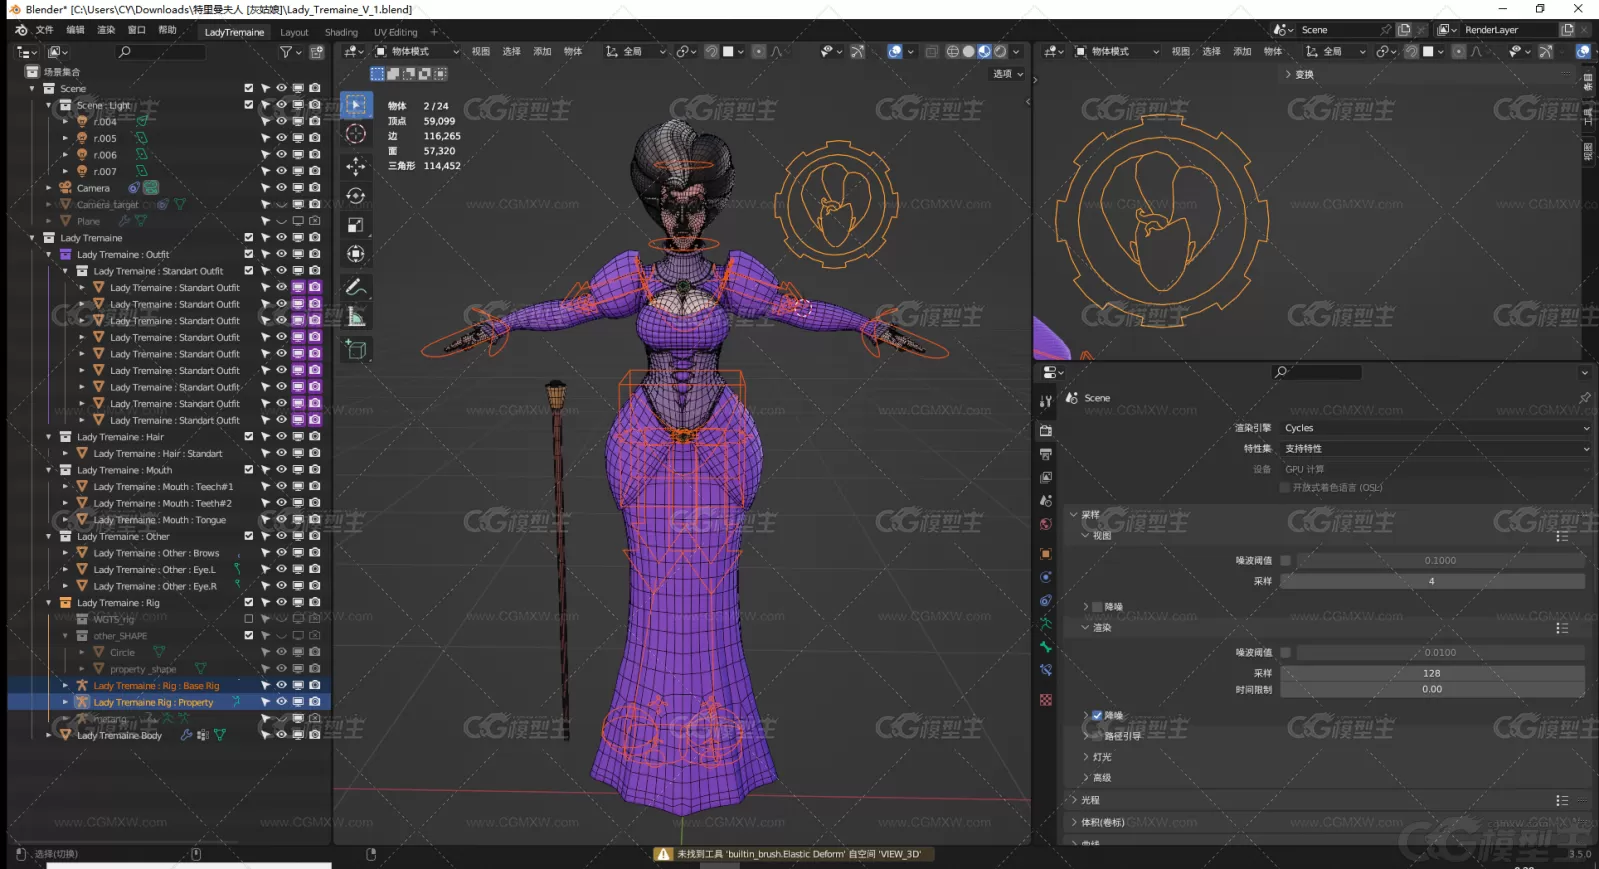The width and height of the screenshot is (1599, 869).
Task: Collapse the Lady Tremaine : Mouth collection
Action: pyautogui.click(x=49, y=469)
